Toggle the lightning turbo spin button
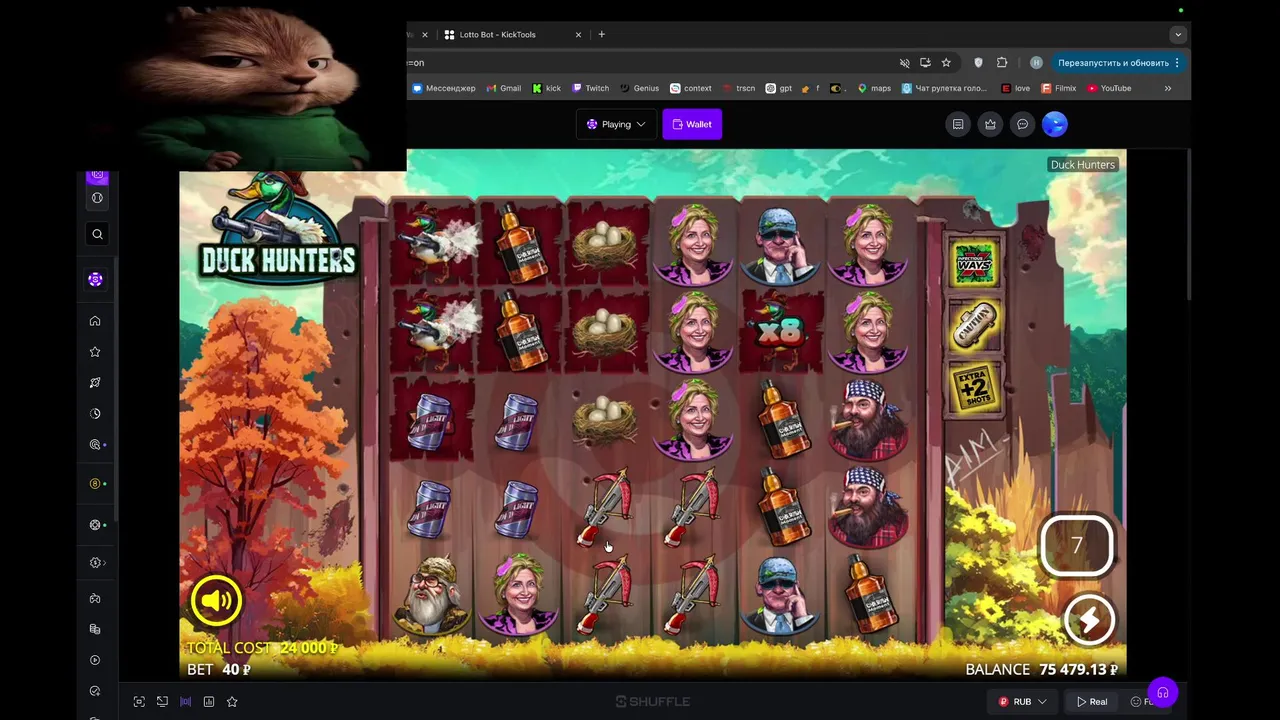1280x720 pixels. 1089,620
